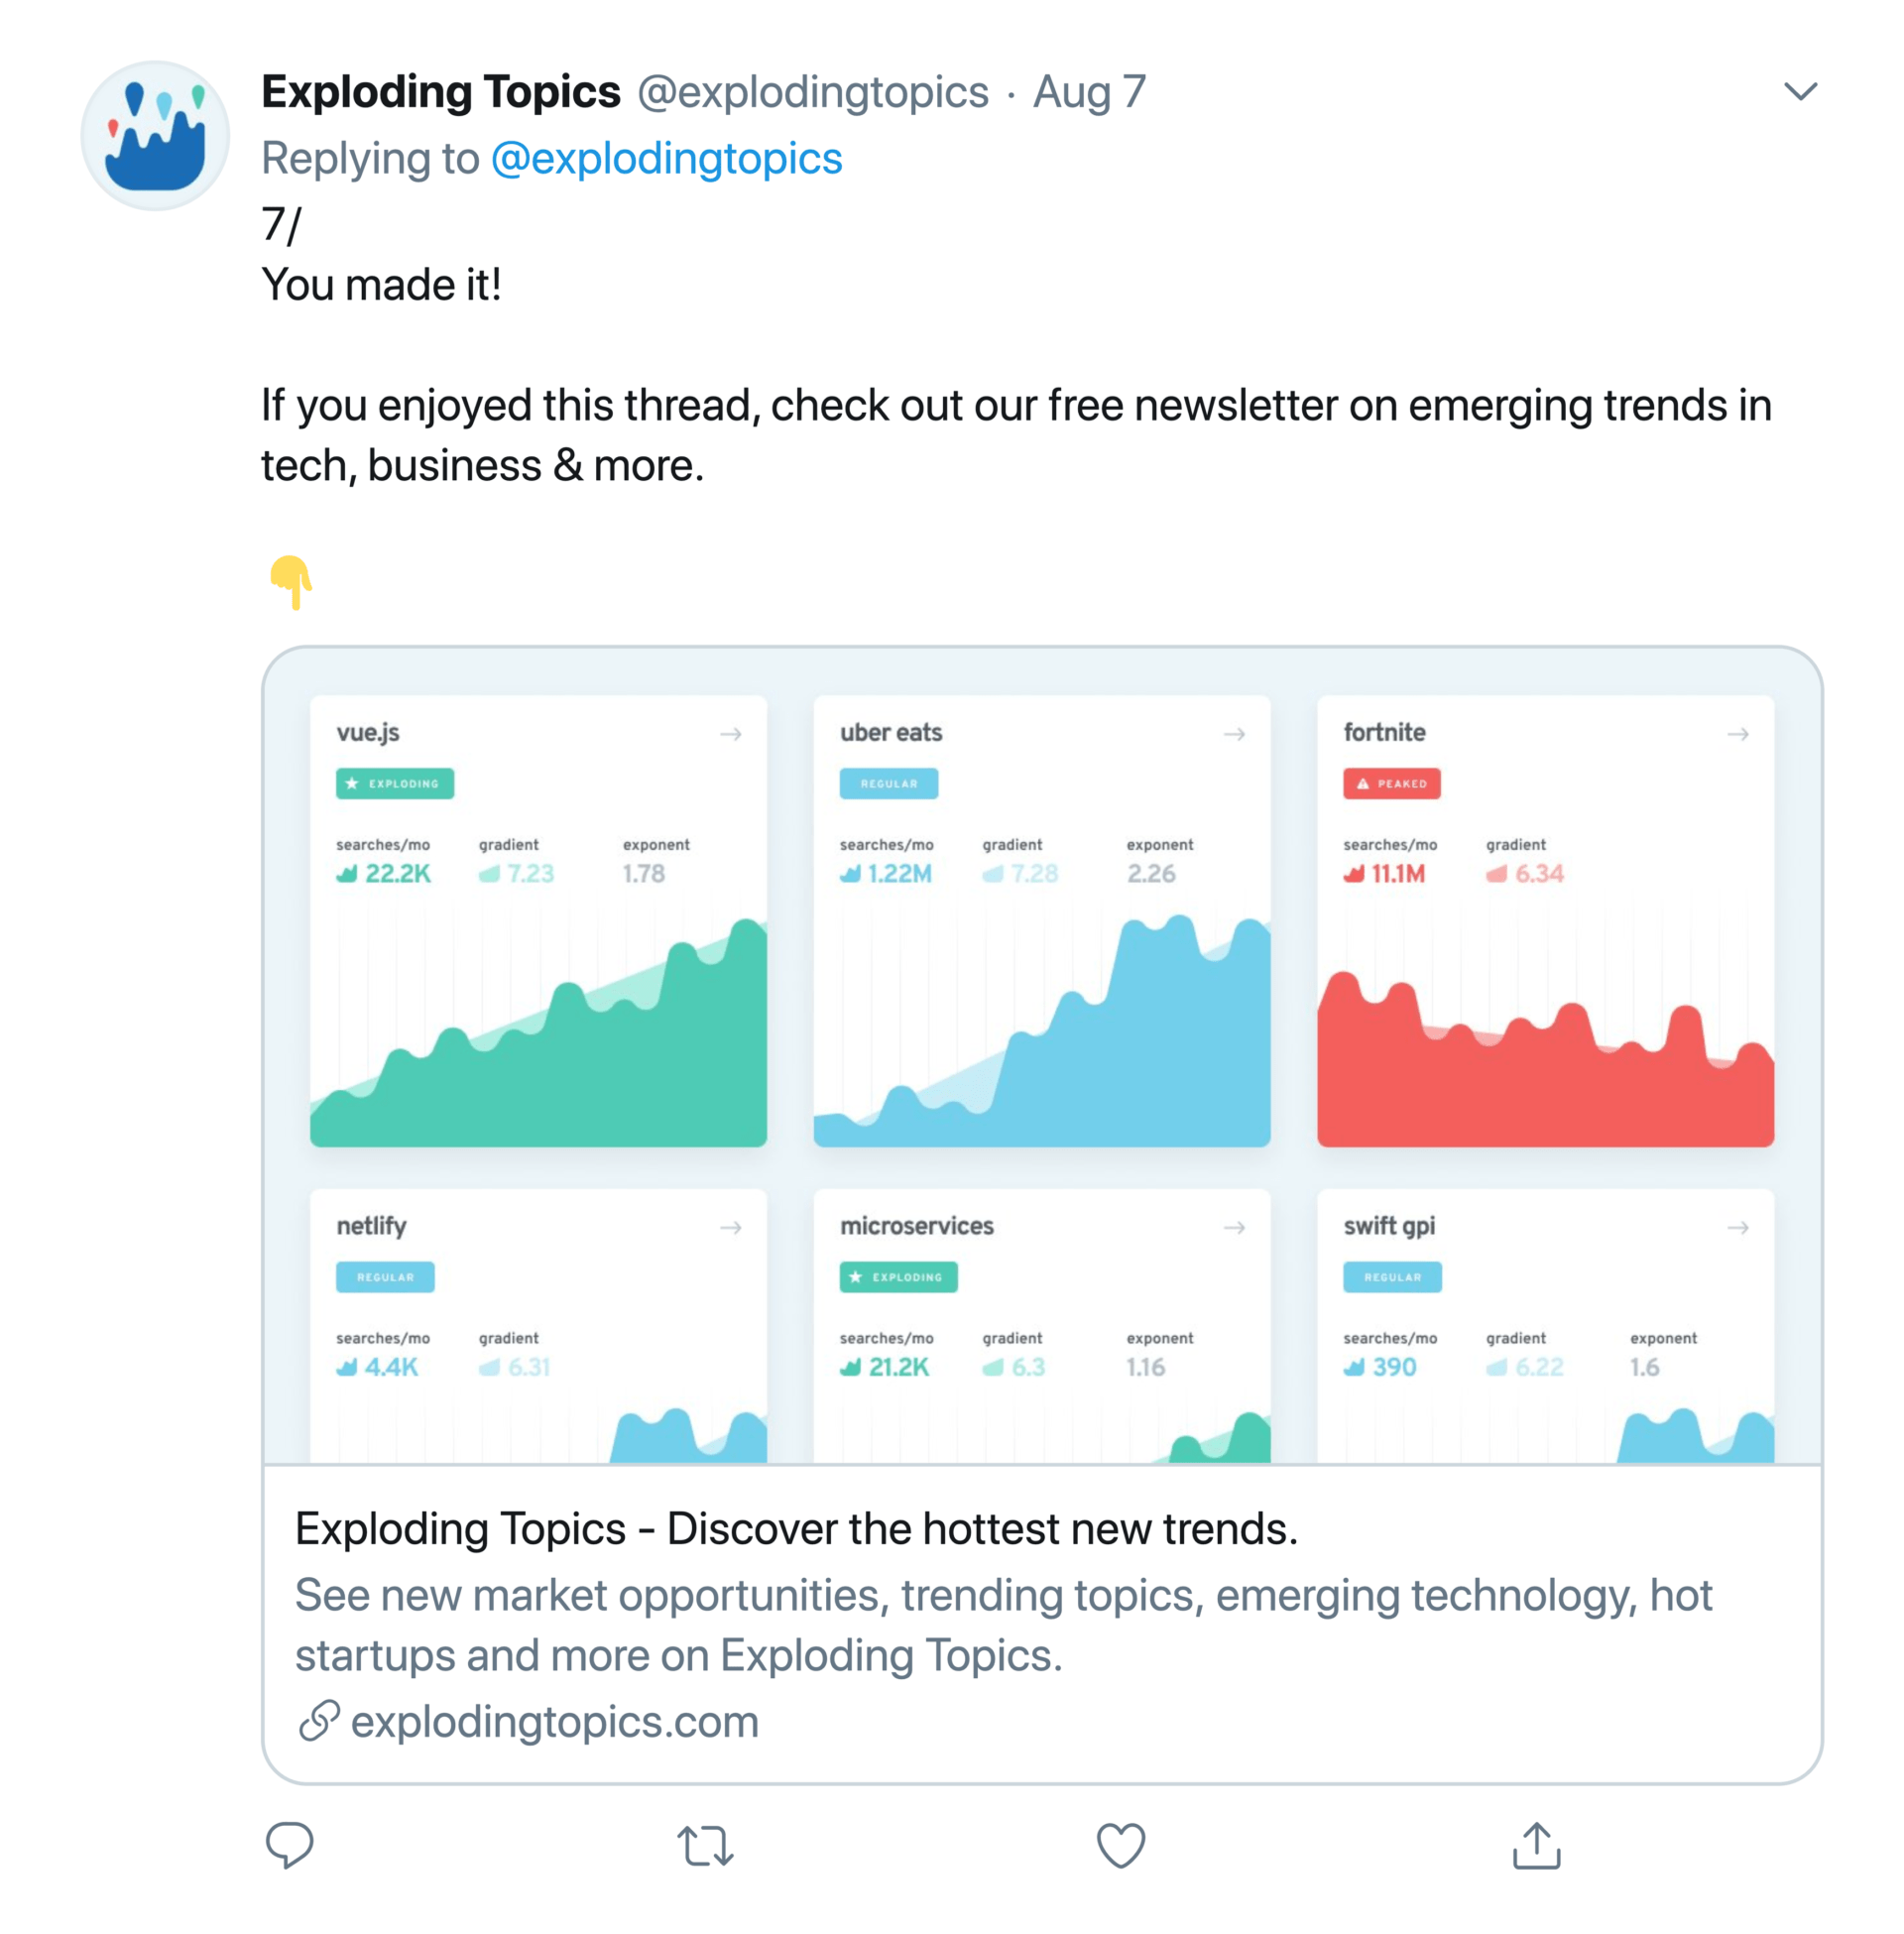Screen dimensions: 1904x1934
Task: Retweet this Exploding Topics tweet
Action: (706, 1846)
